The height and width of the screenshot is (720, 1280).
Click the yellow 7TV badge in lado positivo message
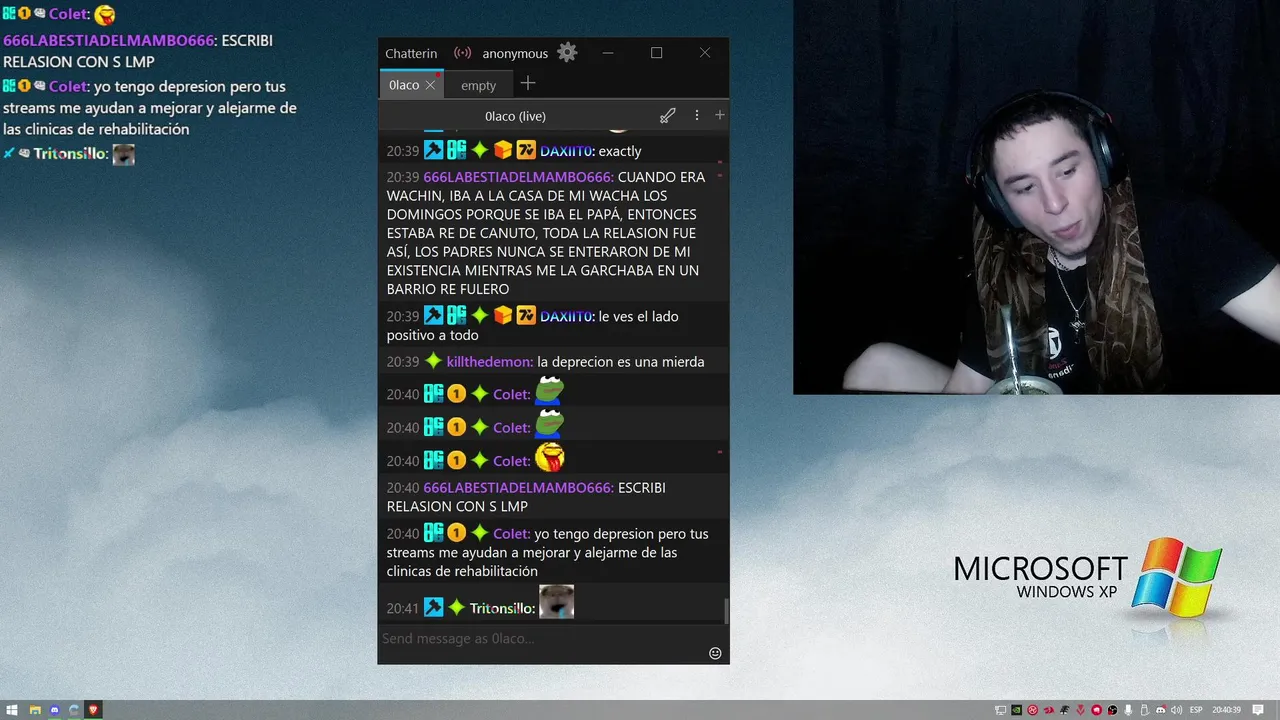[526, 315]
